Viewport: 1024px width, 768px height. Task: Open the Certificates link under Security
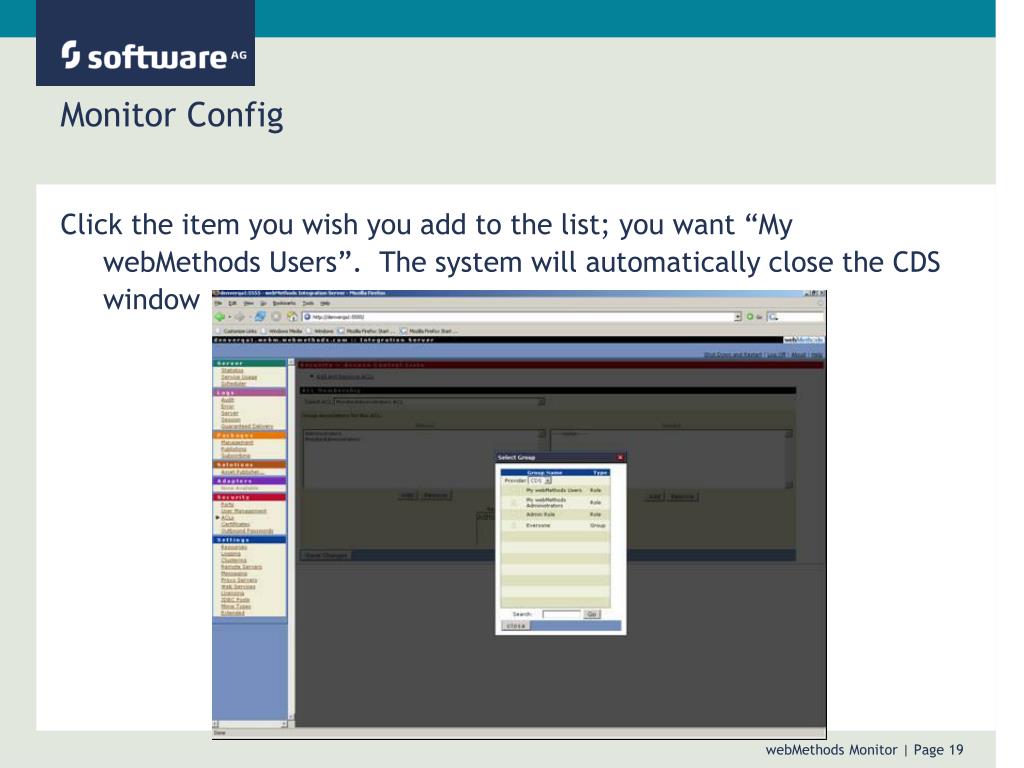(x=235, y=524)
